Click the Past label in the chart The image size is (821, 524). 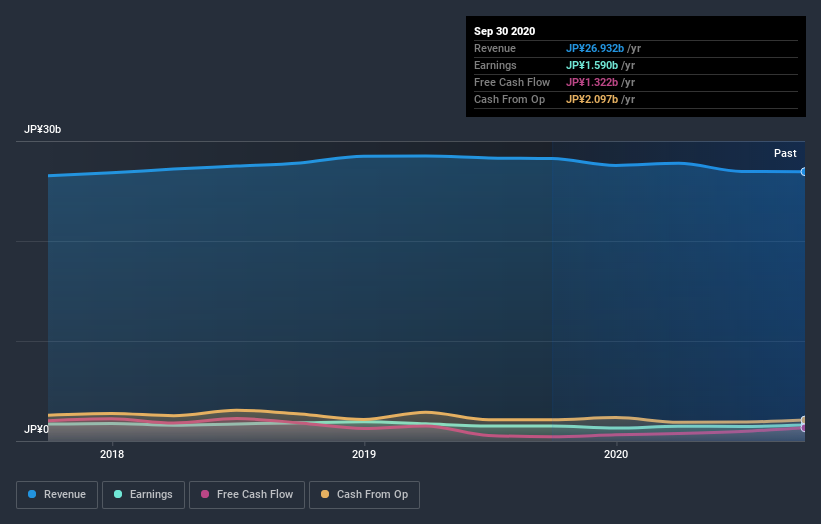785,153
